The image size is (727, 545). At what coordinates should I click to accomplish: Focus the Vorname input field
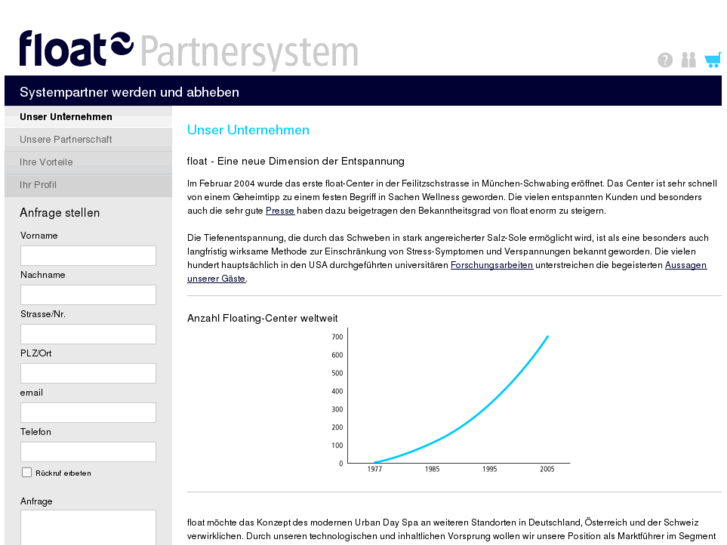tap(88, 256)
